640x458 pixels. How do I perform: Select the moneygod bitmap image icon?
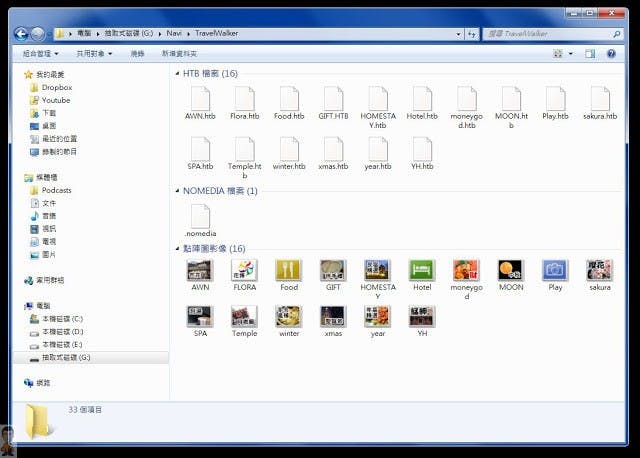[466, 270]
